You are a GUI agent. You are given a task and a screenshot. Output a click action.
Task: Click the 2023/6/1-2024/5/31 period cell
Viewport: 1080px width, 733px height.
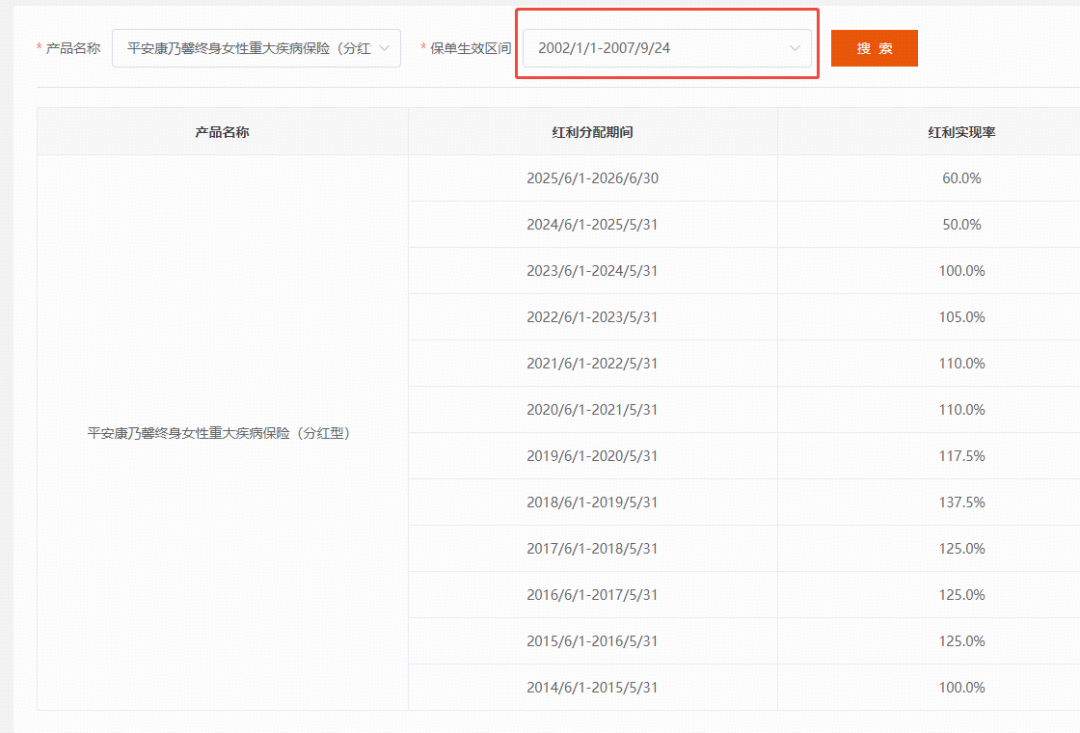click(592, 271)
